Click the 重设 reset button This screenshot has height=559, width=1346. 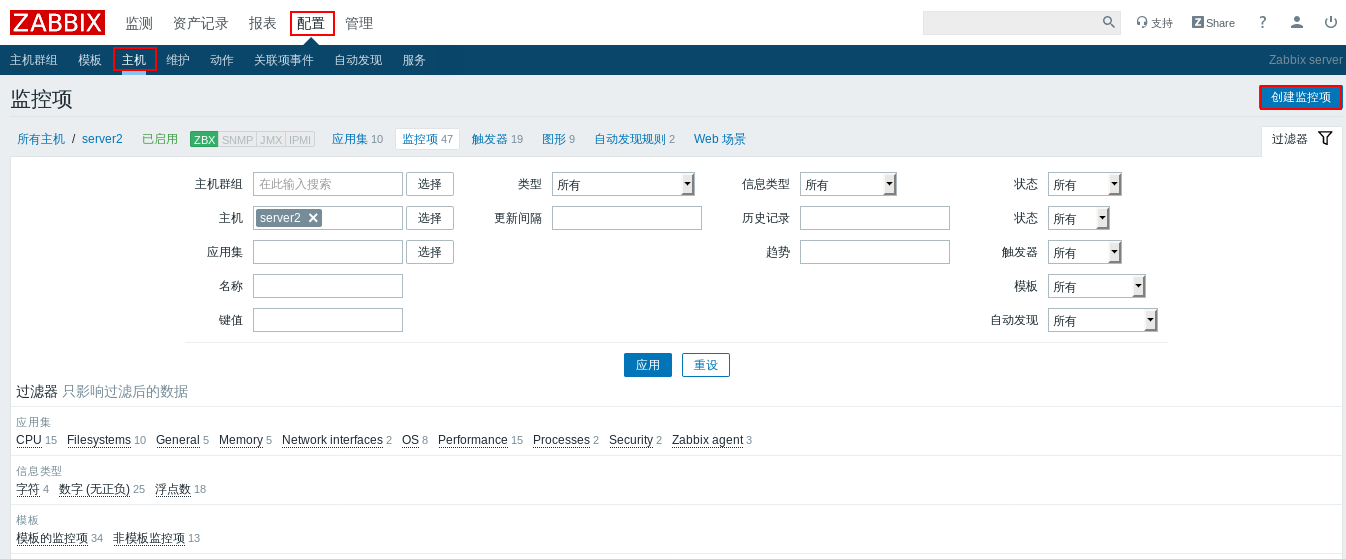coord(706,365)
